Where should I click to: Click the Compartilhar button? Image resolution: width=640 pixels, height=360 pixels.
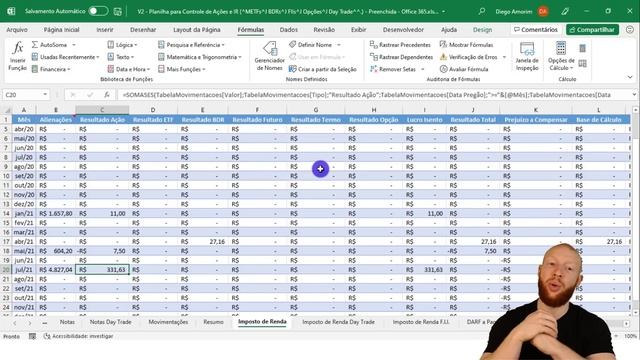point(592,29)
